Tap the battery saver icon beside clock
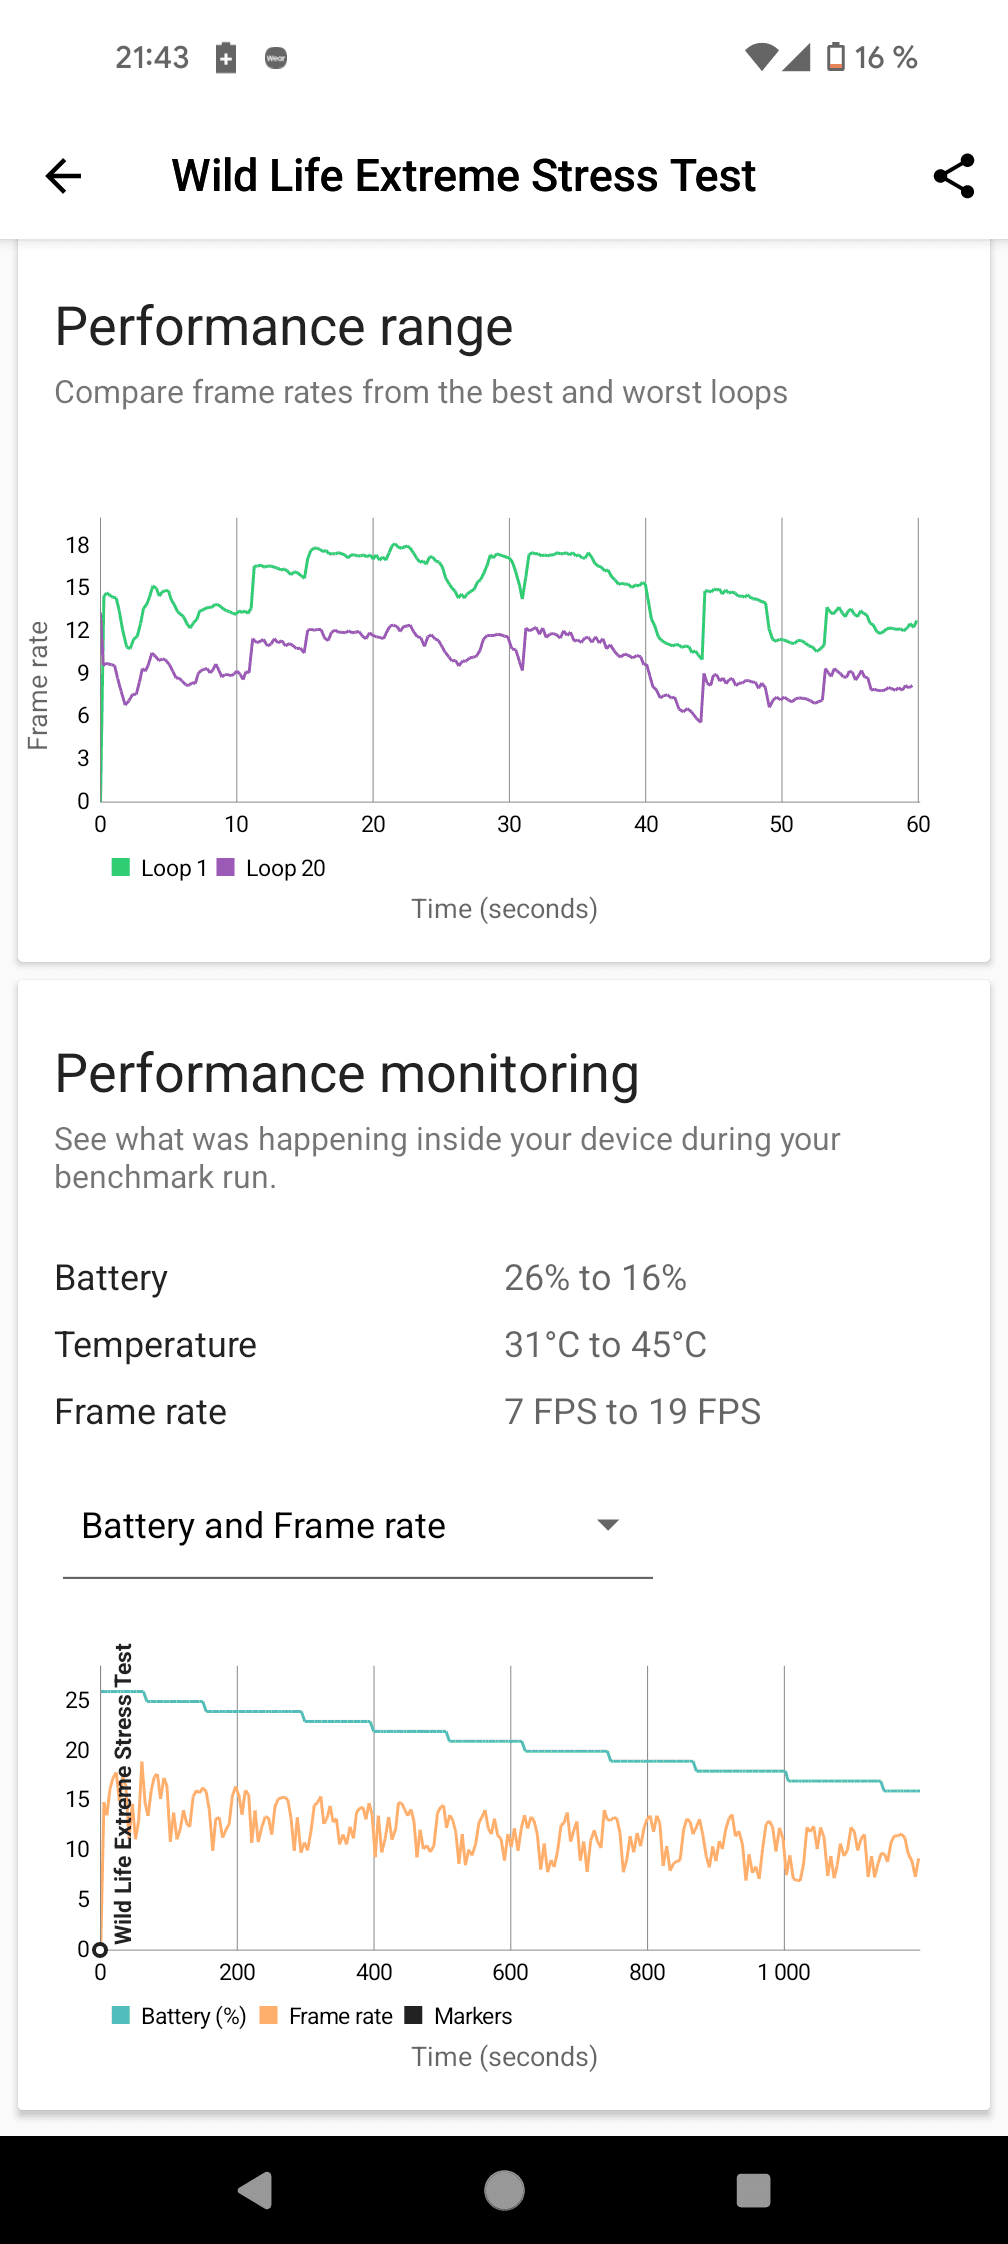This screenshot has width=1008, height=2244. [226, 58]
